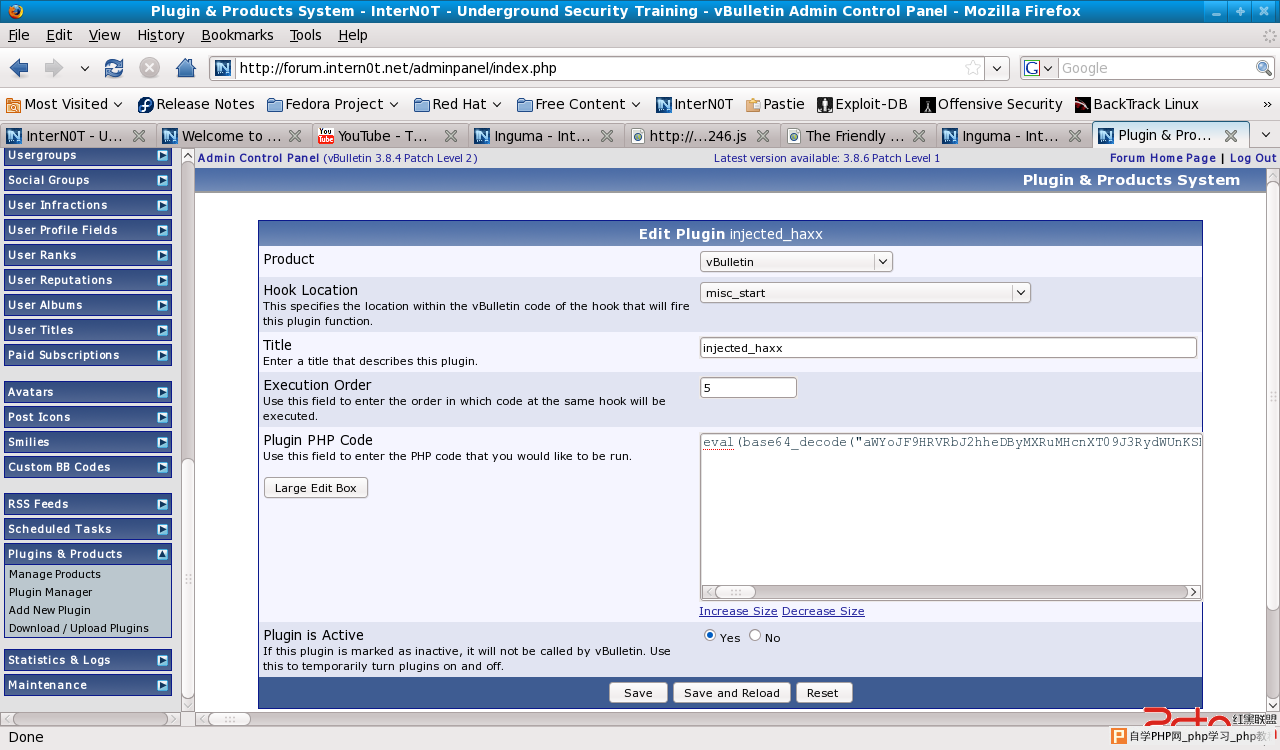Switch to the Welcome to tab
The image size is (1280, 750).
[232, 136]
